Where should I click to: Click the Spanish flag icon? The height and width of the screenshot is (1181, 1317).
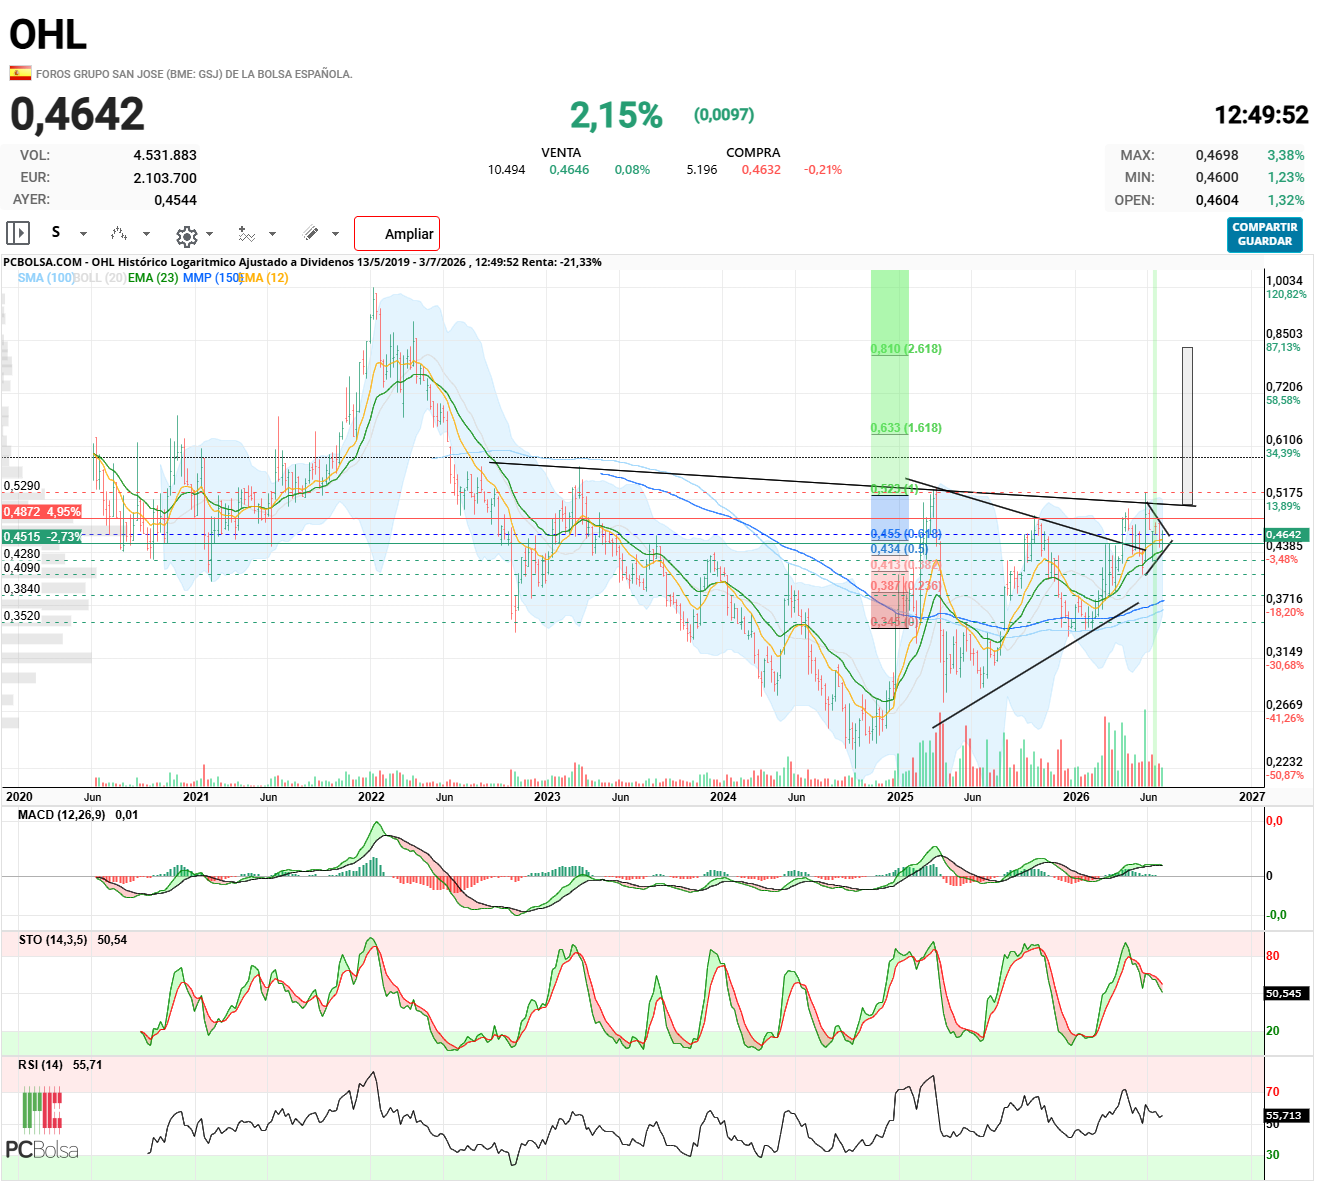(20, 73)
